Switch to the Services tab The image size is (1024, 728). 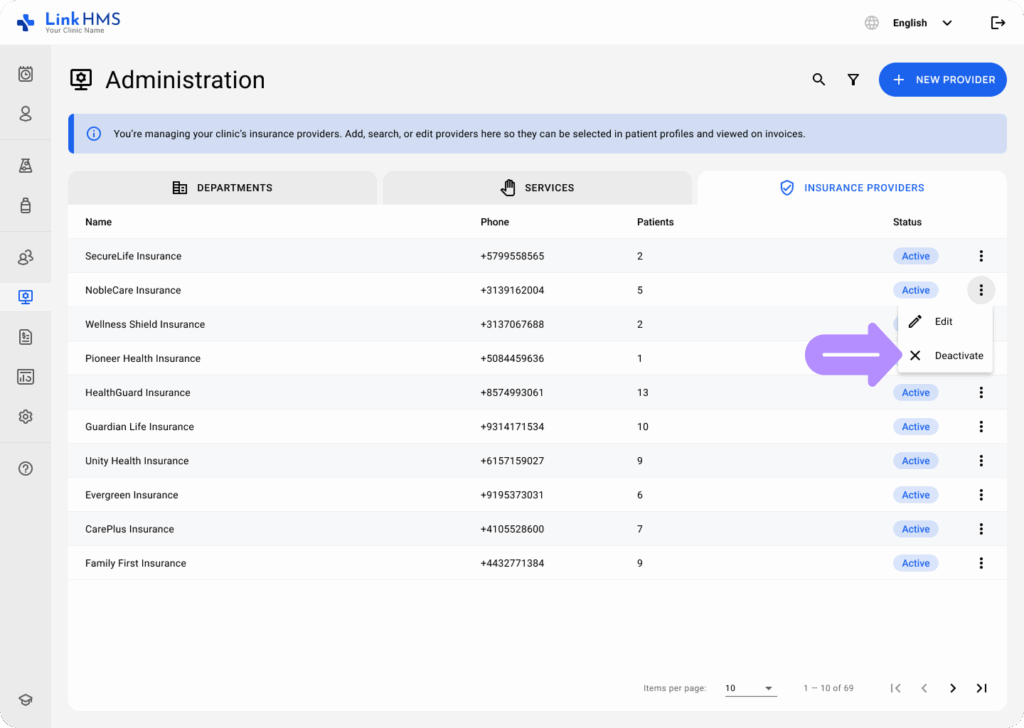537,188
